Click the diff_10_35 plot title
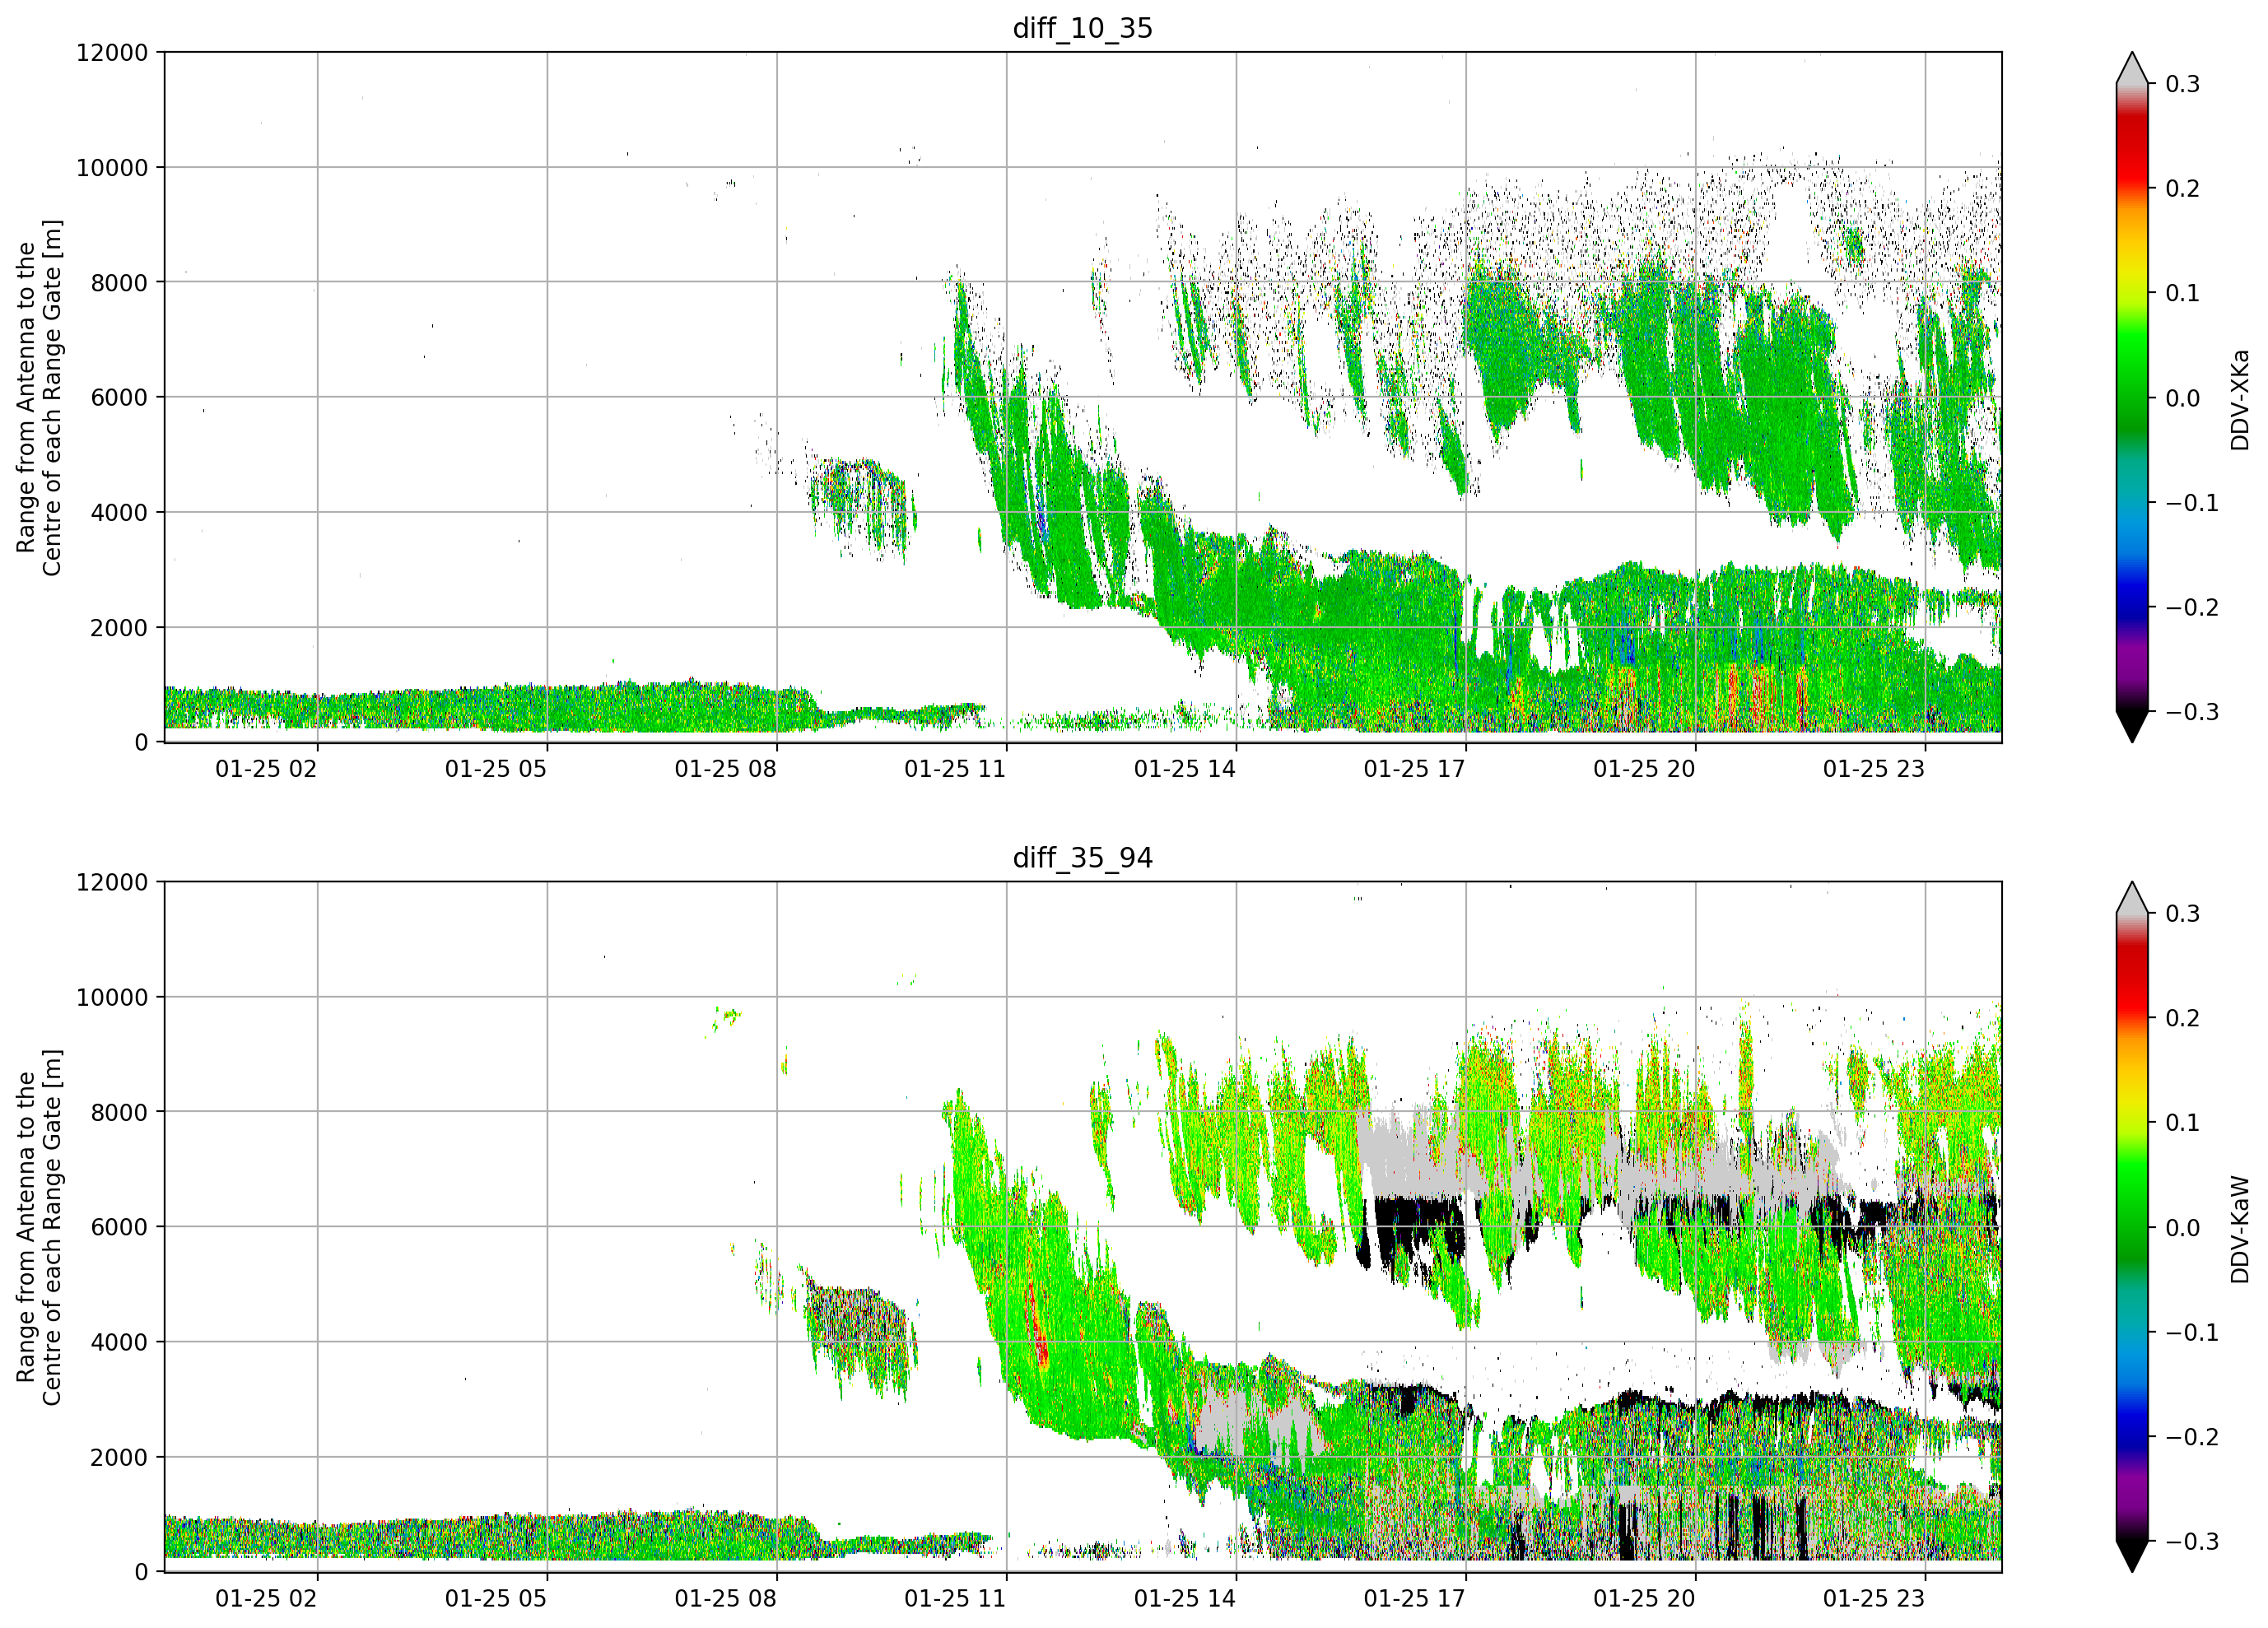 coord(1082,28)
